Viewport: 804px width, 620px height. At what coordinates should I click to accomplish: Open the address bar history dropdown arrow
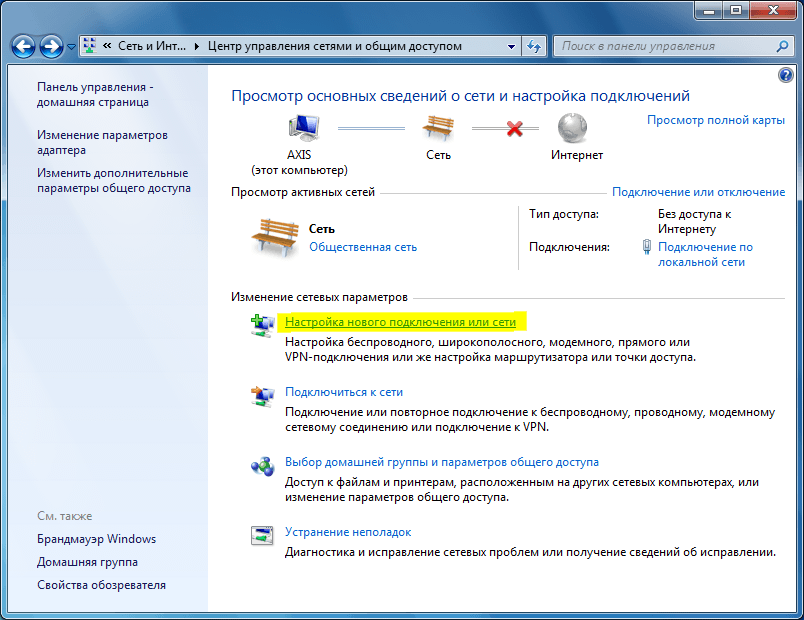510,46
